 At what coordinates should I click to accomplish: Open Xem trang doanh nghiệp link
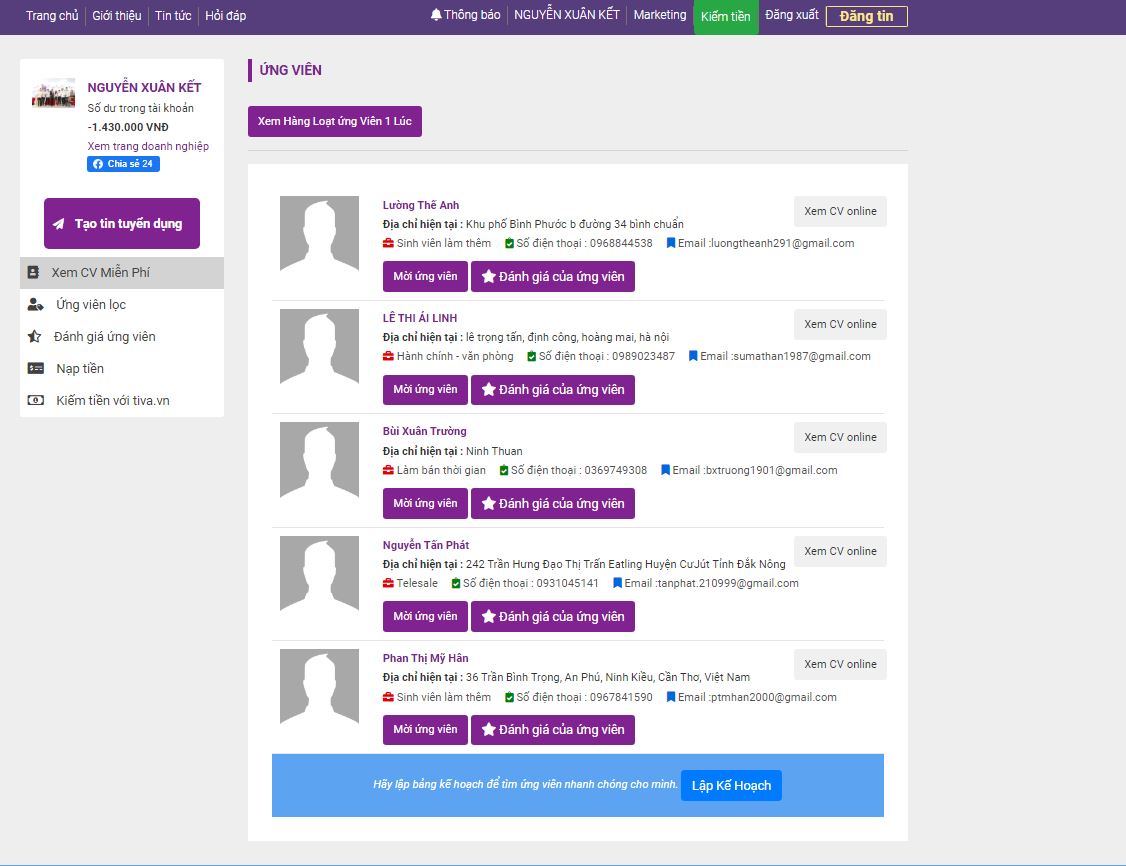(x=148, y=146)
